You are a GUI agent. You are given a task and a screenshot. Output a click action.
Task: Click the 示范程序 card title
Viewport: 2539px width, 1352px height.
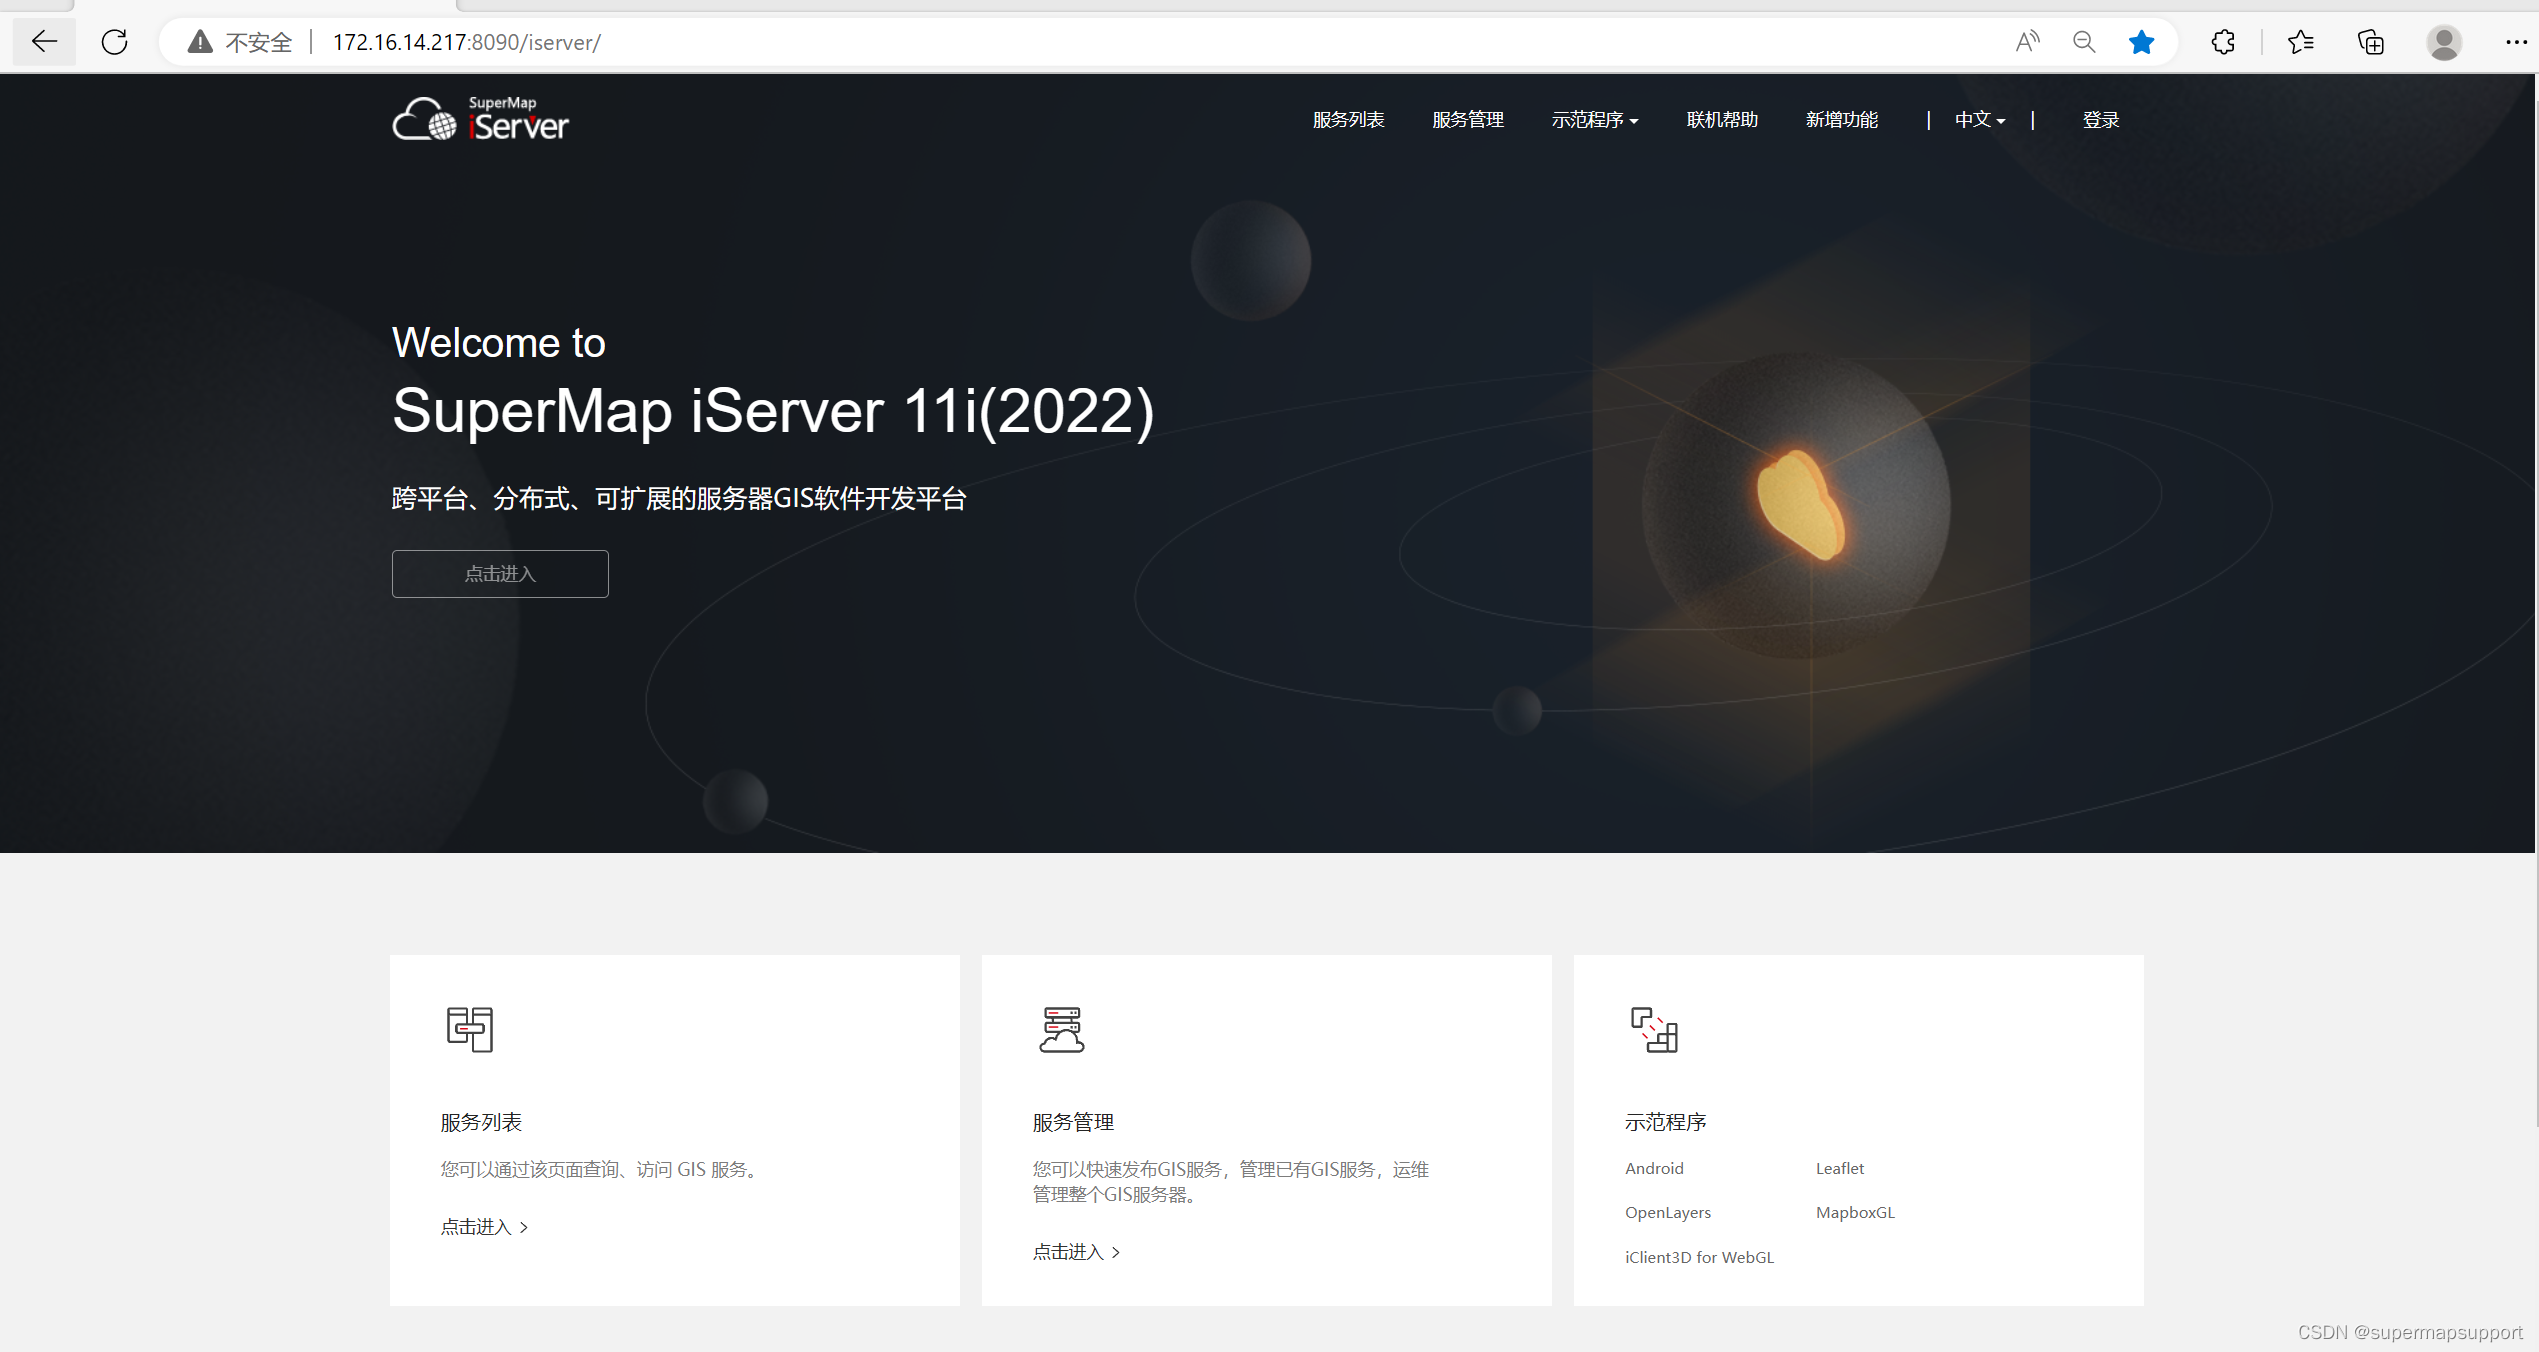pyautogui.click(x=1665, y=1122)
